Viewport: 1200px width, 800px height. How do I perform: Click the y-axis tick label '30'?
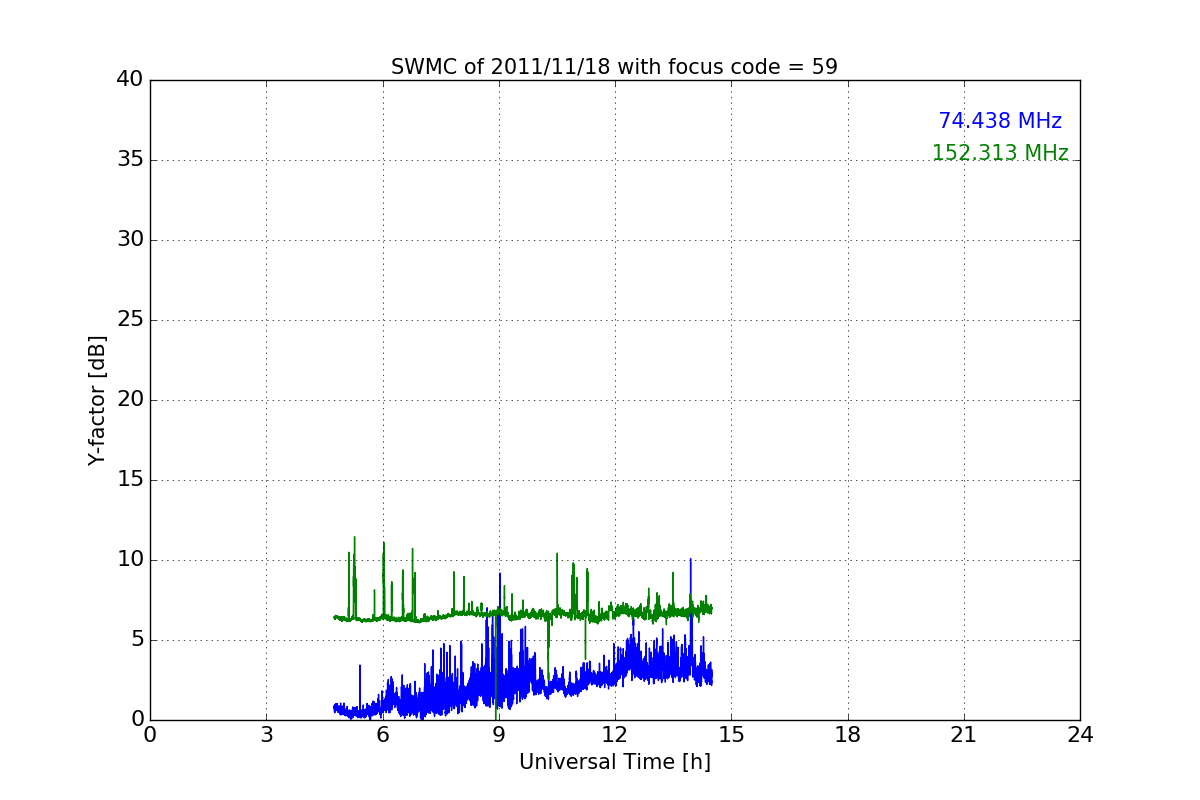pyautogui.click(x=130, y=240)
